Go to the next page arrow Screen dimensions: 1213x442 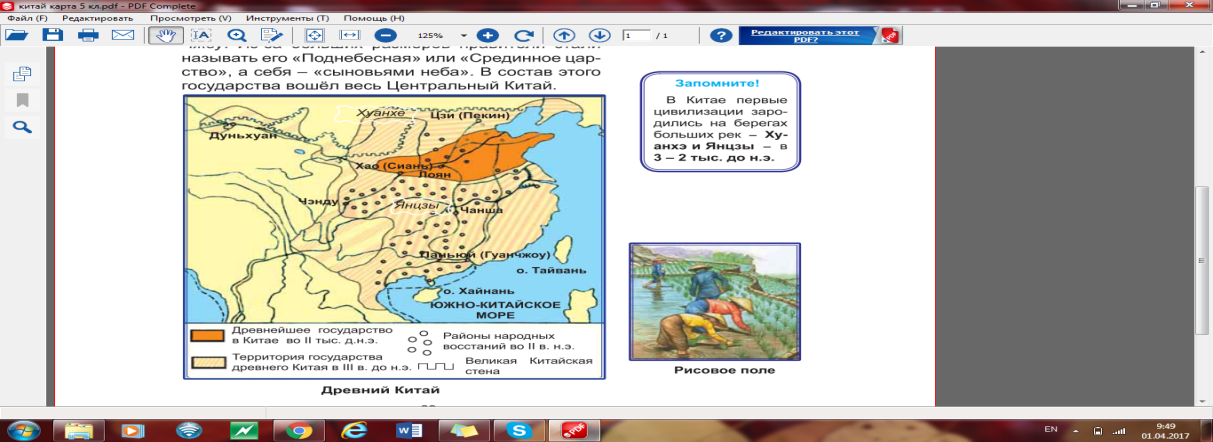[x=599, y=35]
